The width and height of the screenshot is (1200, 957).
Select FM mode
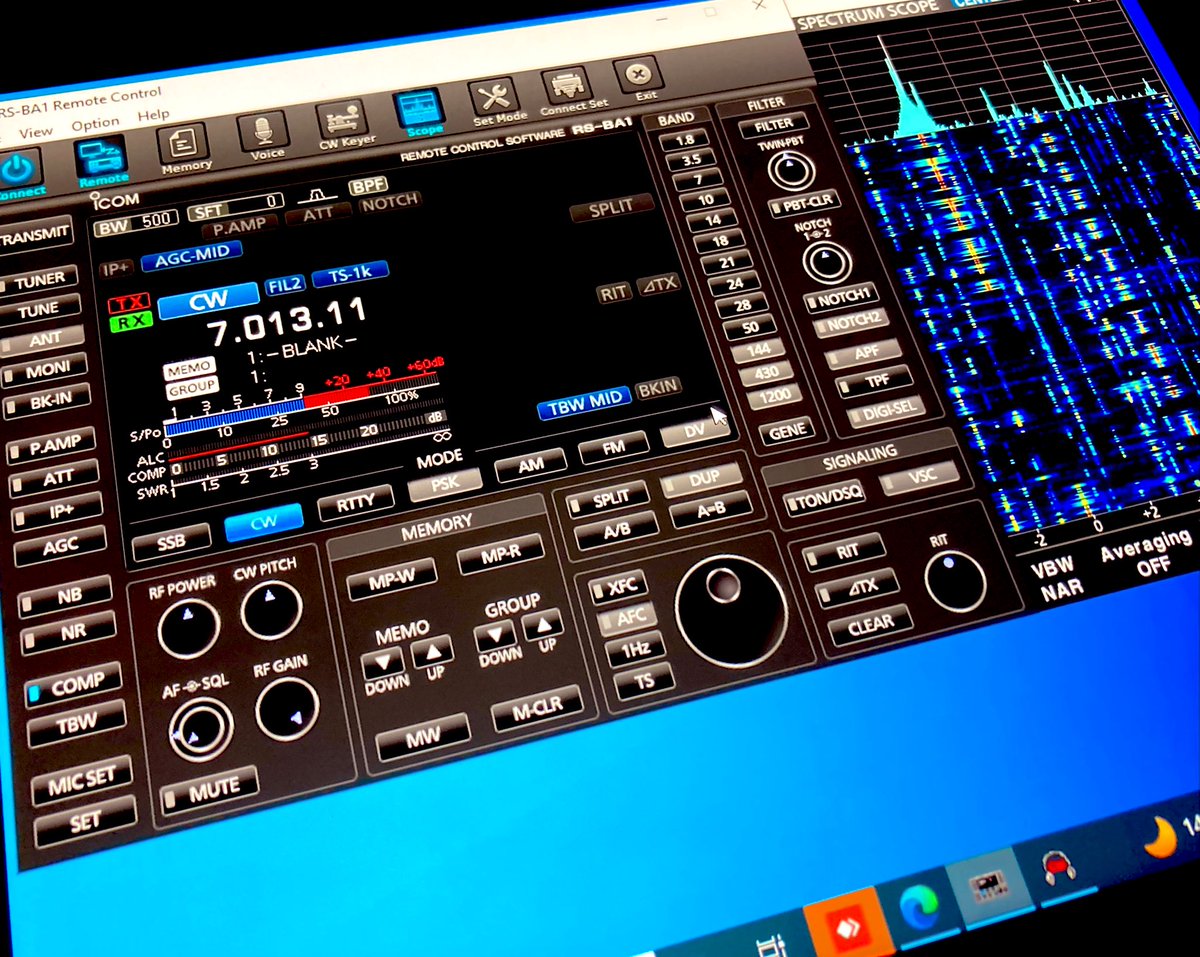pyautogui.click(x=612, y=448)
